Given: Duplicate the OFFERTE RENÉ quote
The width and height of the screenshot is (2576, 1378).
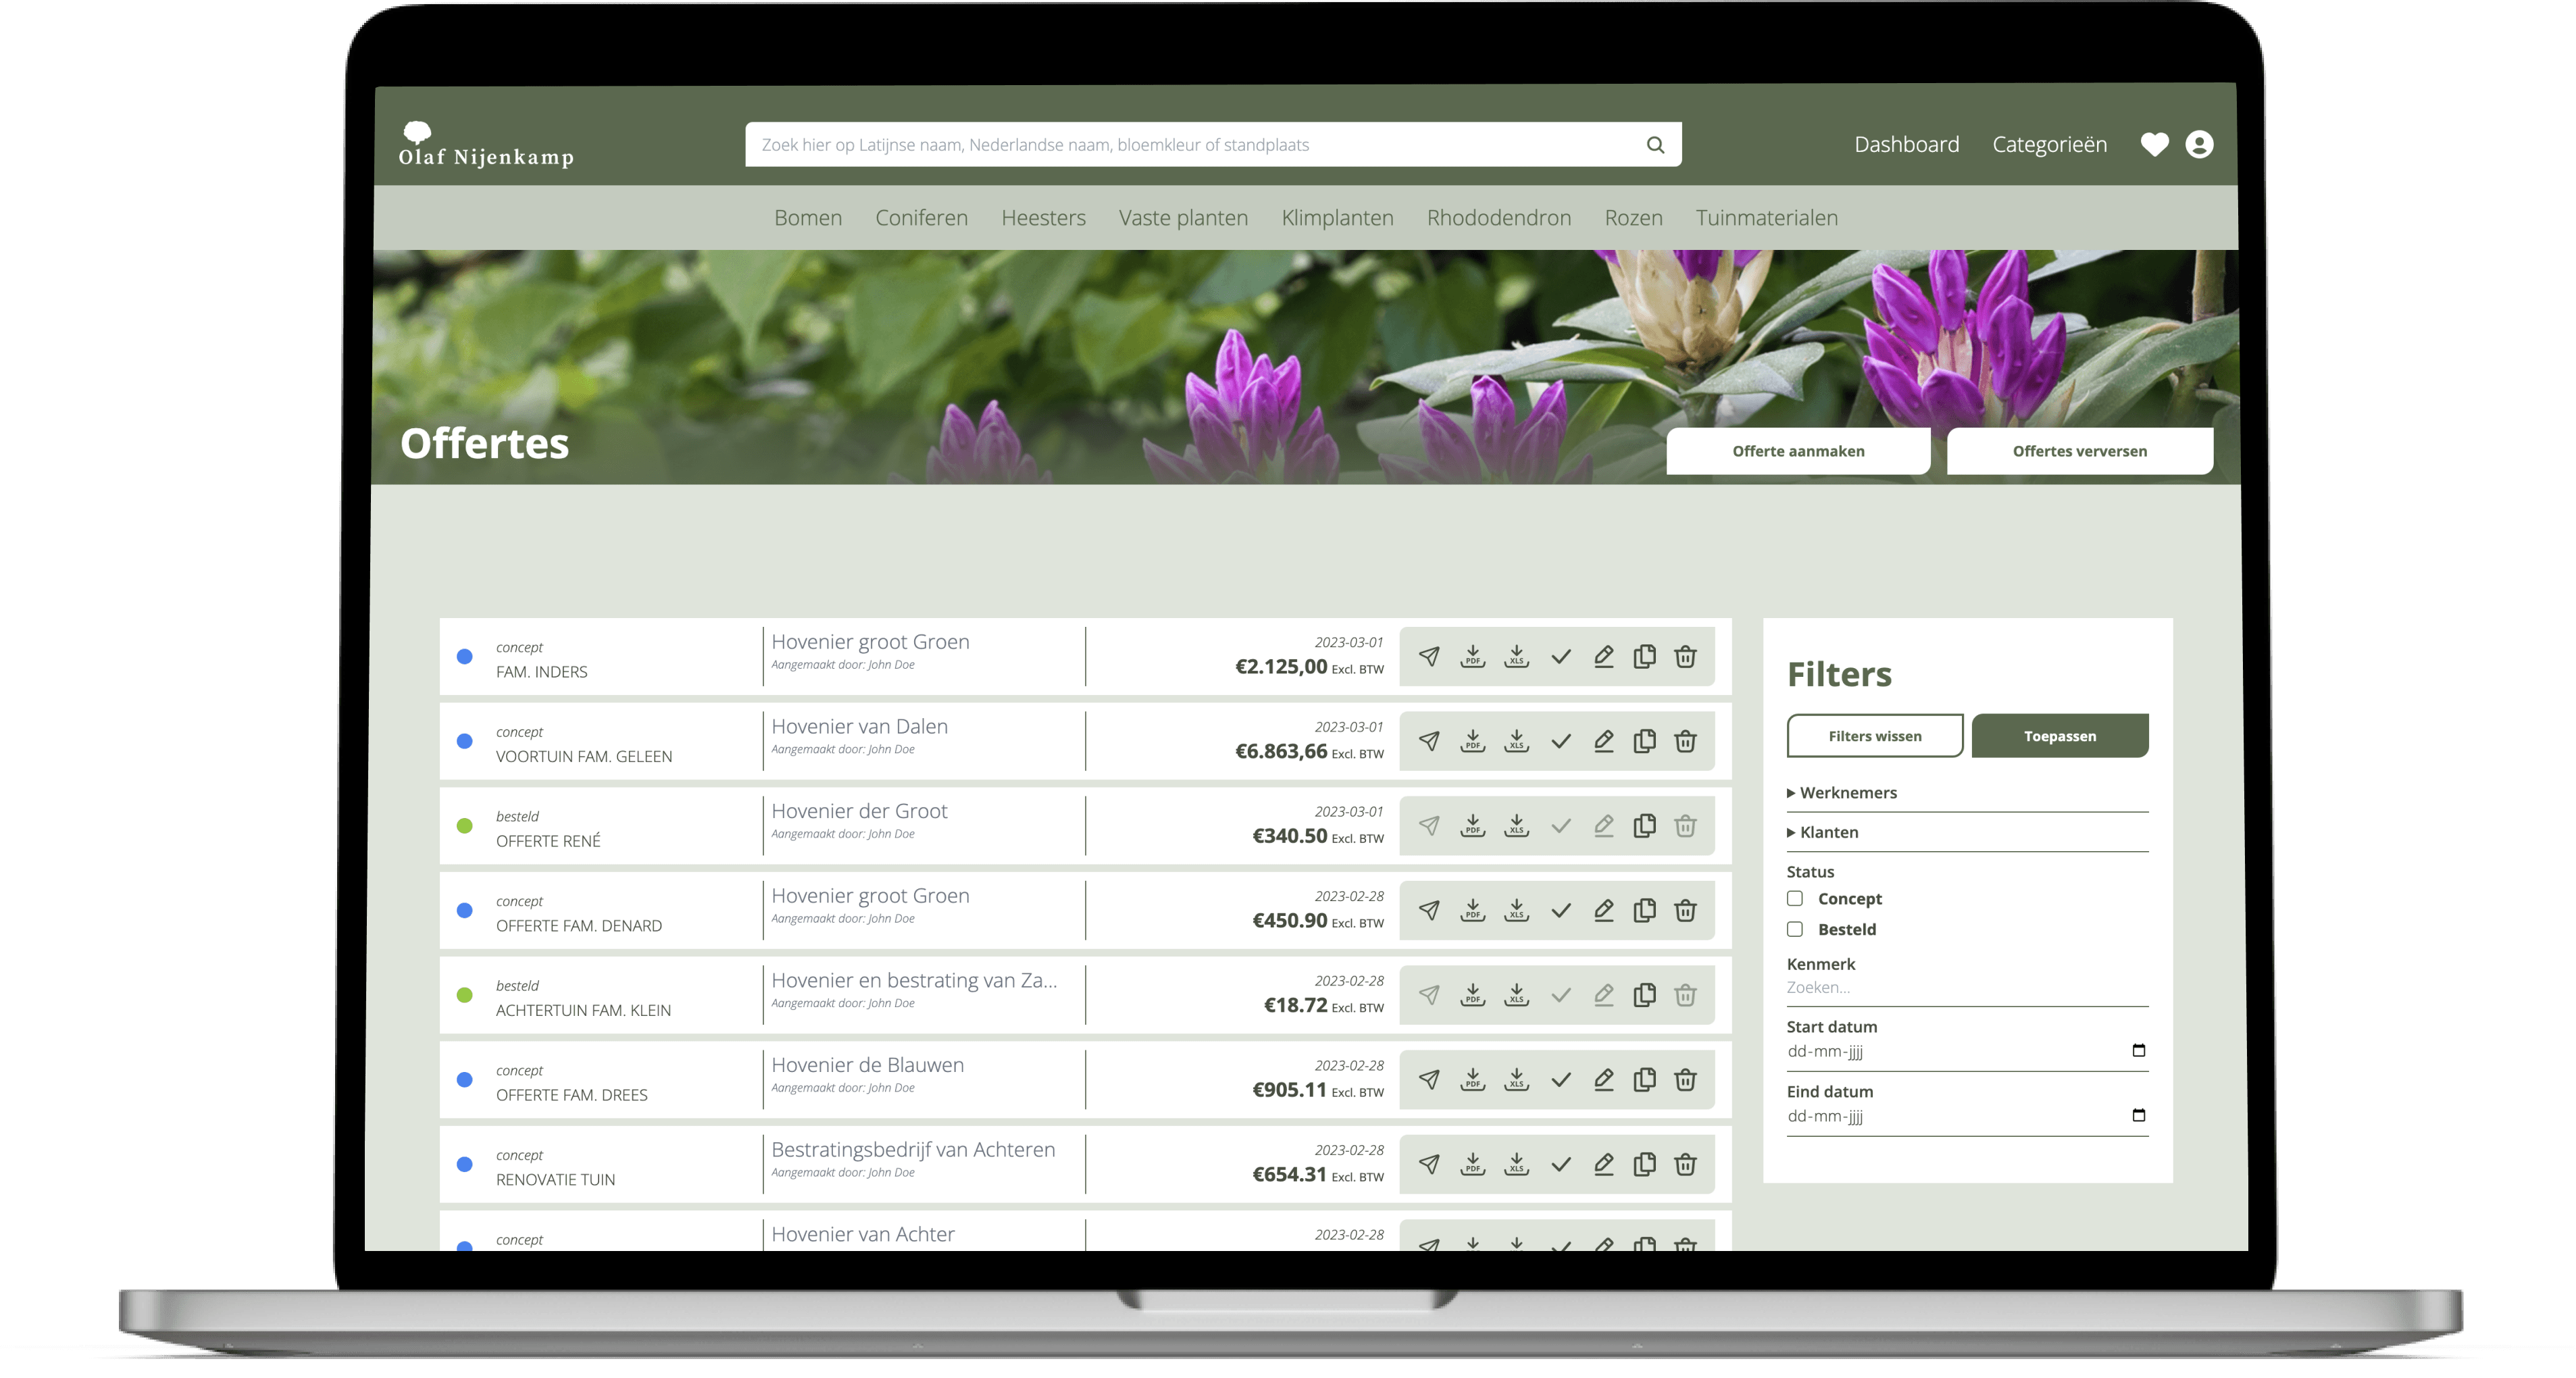Looking at the screenshot, I should (x=1645, y=826).
